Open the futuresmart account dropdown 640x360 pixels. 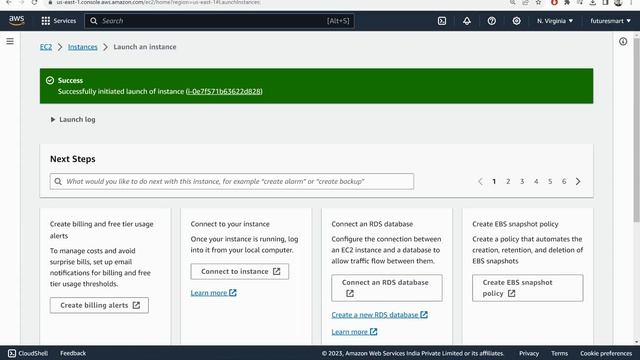(610, 21)
